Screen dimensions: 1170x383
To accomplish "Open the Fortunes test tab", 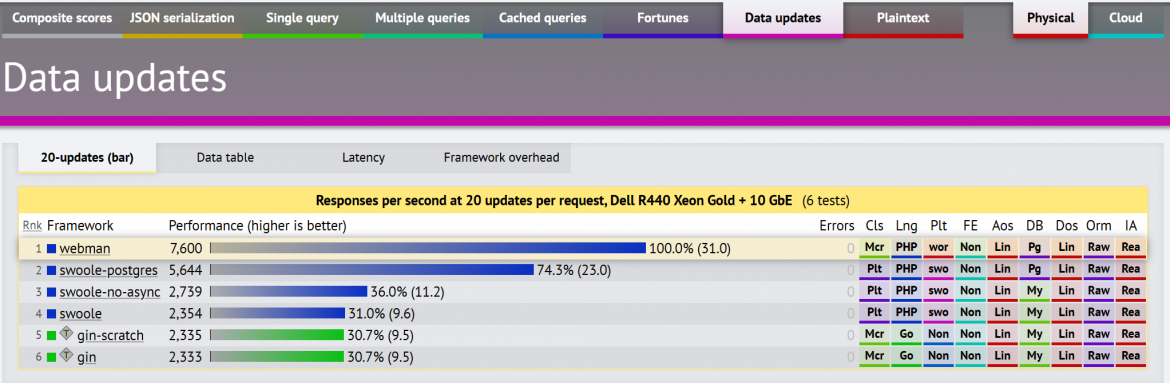I will click(663, 19).
